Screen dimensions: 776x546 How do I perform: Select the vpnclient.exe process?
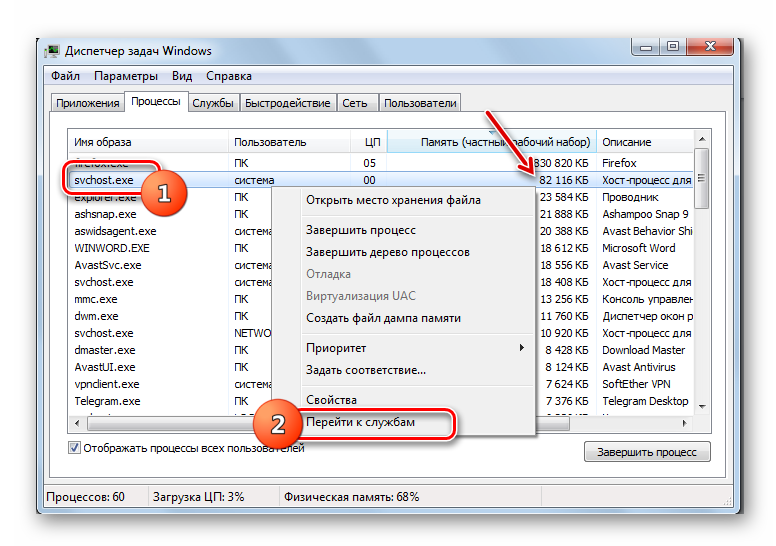tap(107, 384)
